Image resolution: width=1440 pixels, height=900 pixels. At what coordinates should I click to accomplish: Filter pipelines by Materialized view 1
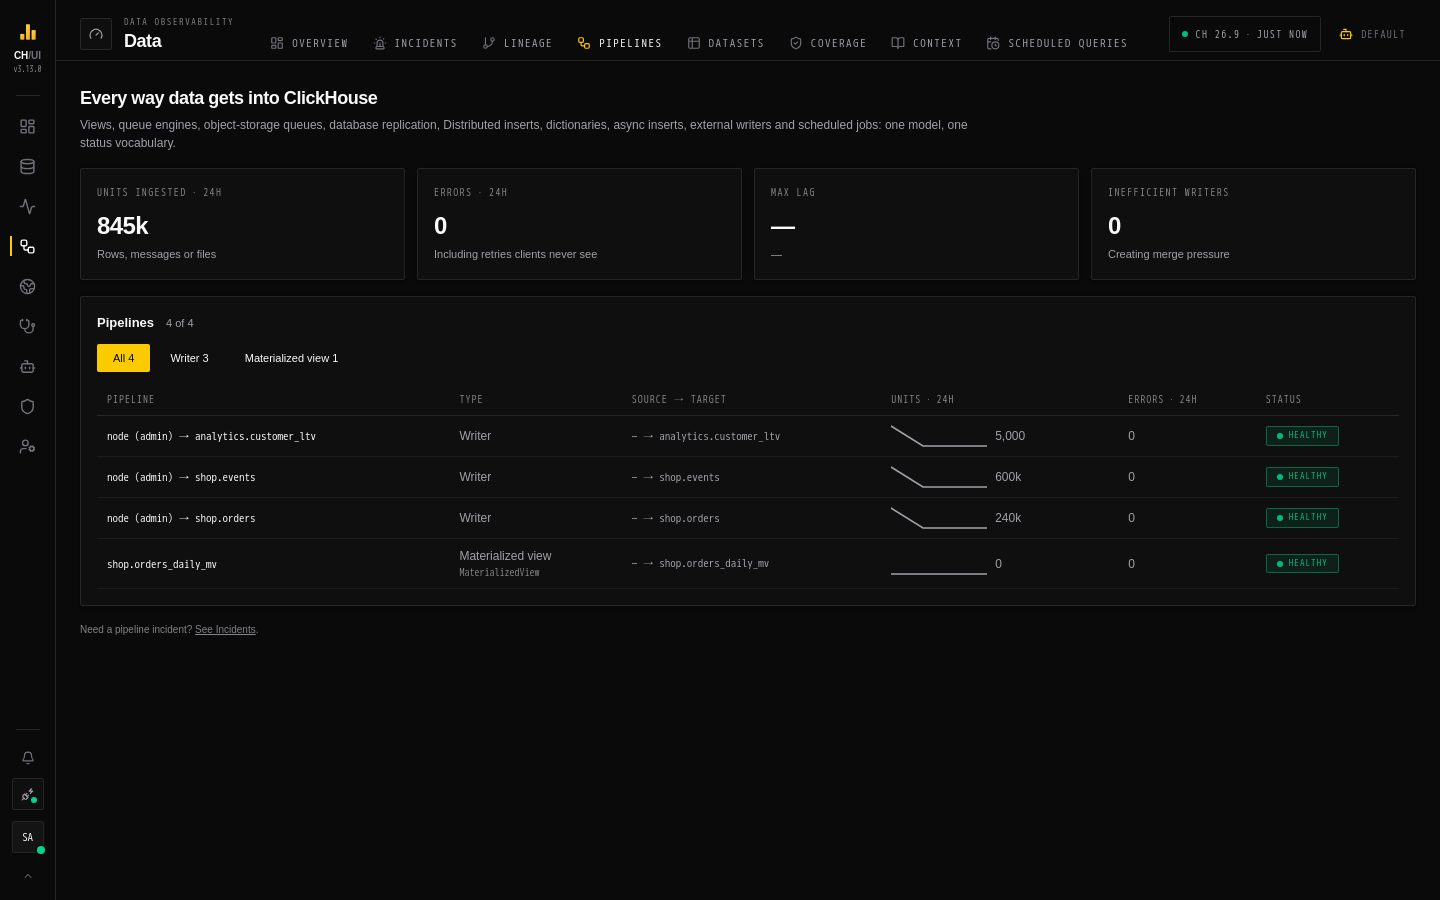pyautogui.click(x=291, y=358)
